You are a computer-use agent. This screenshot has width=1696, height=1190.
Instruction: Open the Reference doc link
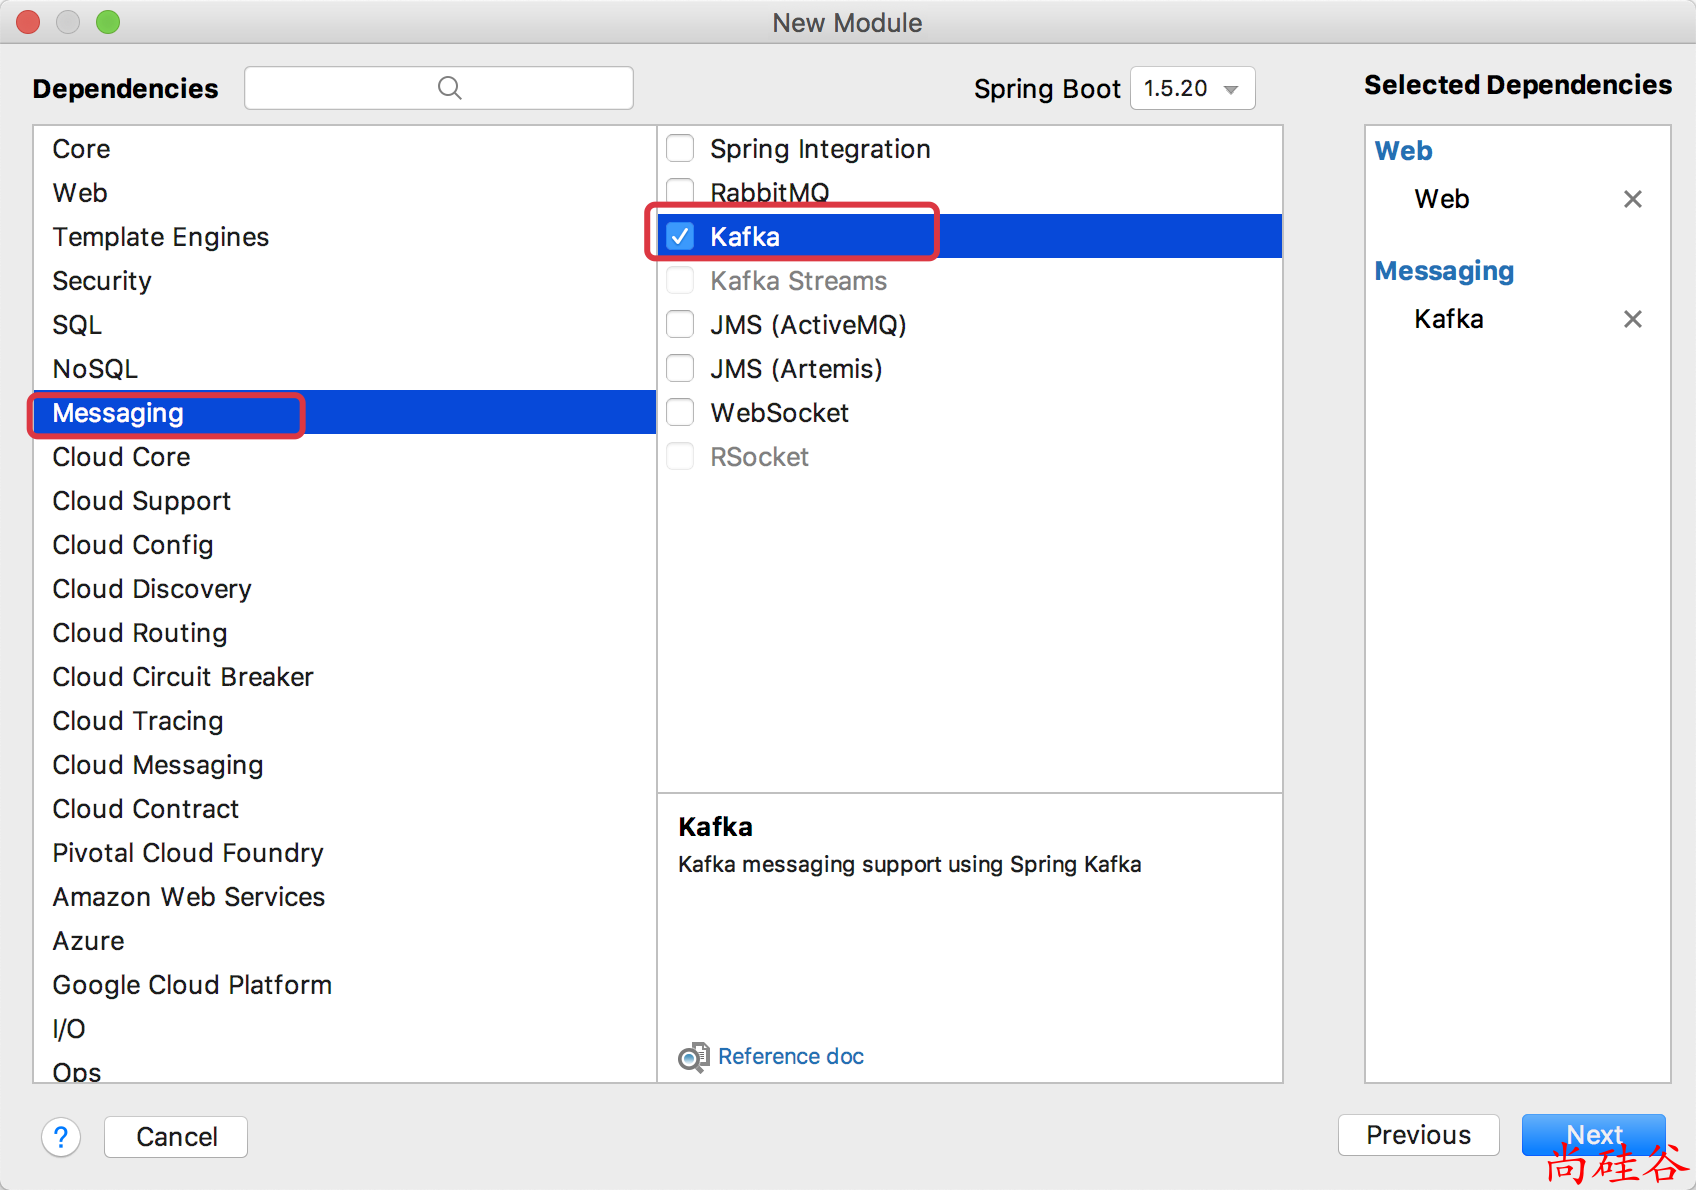[x=791, y=1057]
